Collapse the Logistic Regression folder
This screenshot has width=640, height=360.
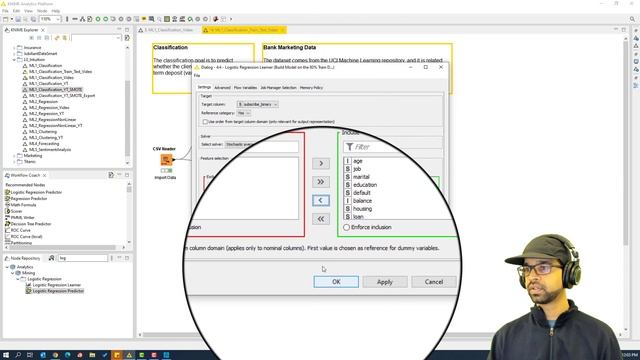(18, 279)
